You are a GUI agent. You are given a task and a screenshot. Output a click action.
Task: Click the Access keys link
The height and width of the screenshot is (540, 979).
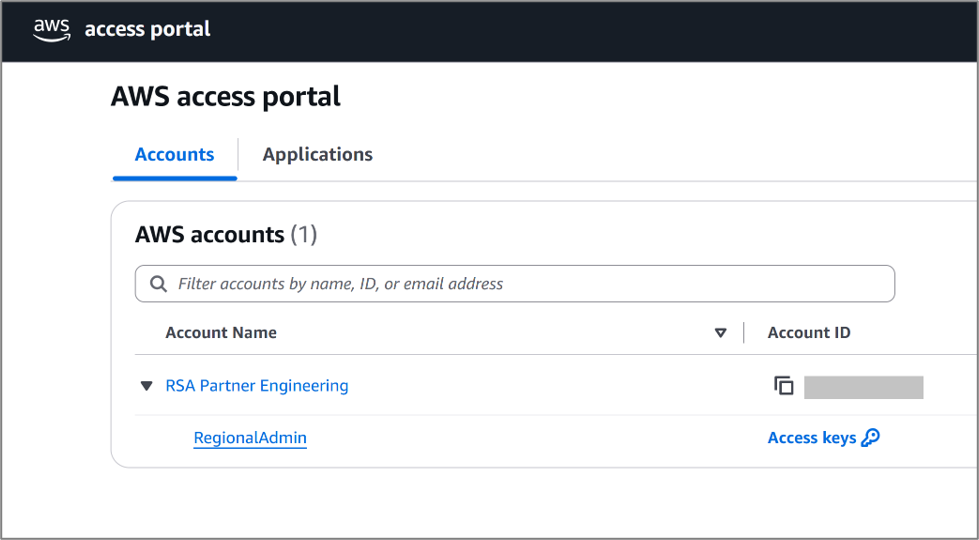point(812,438)
